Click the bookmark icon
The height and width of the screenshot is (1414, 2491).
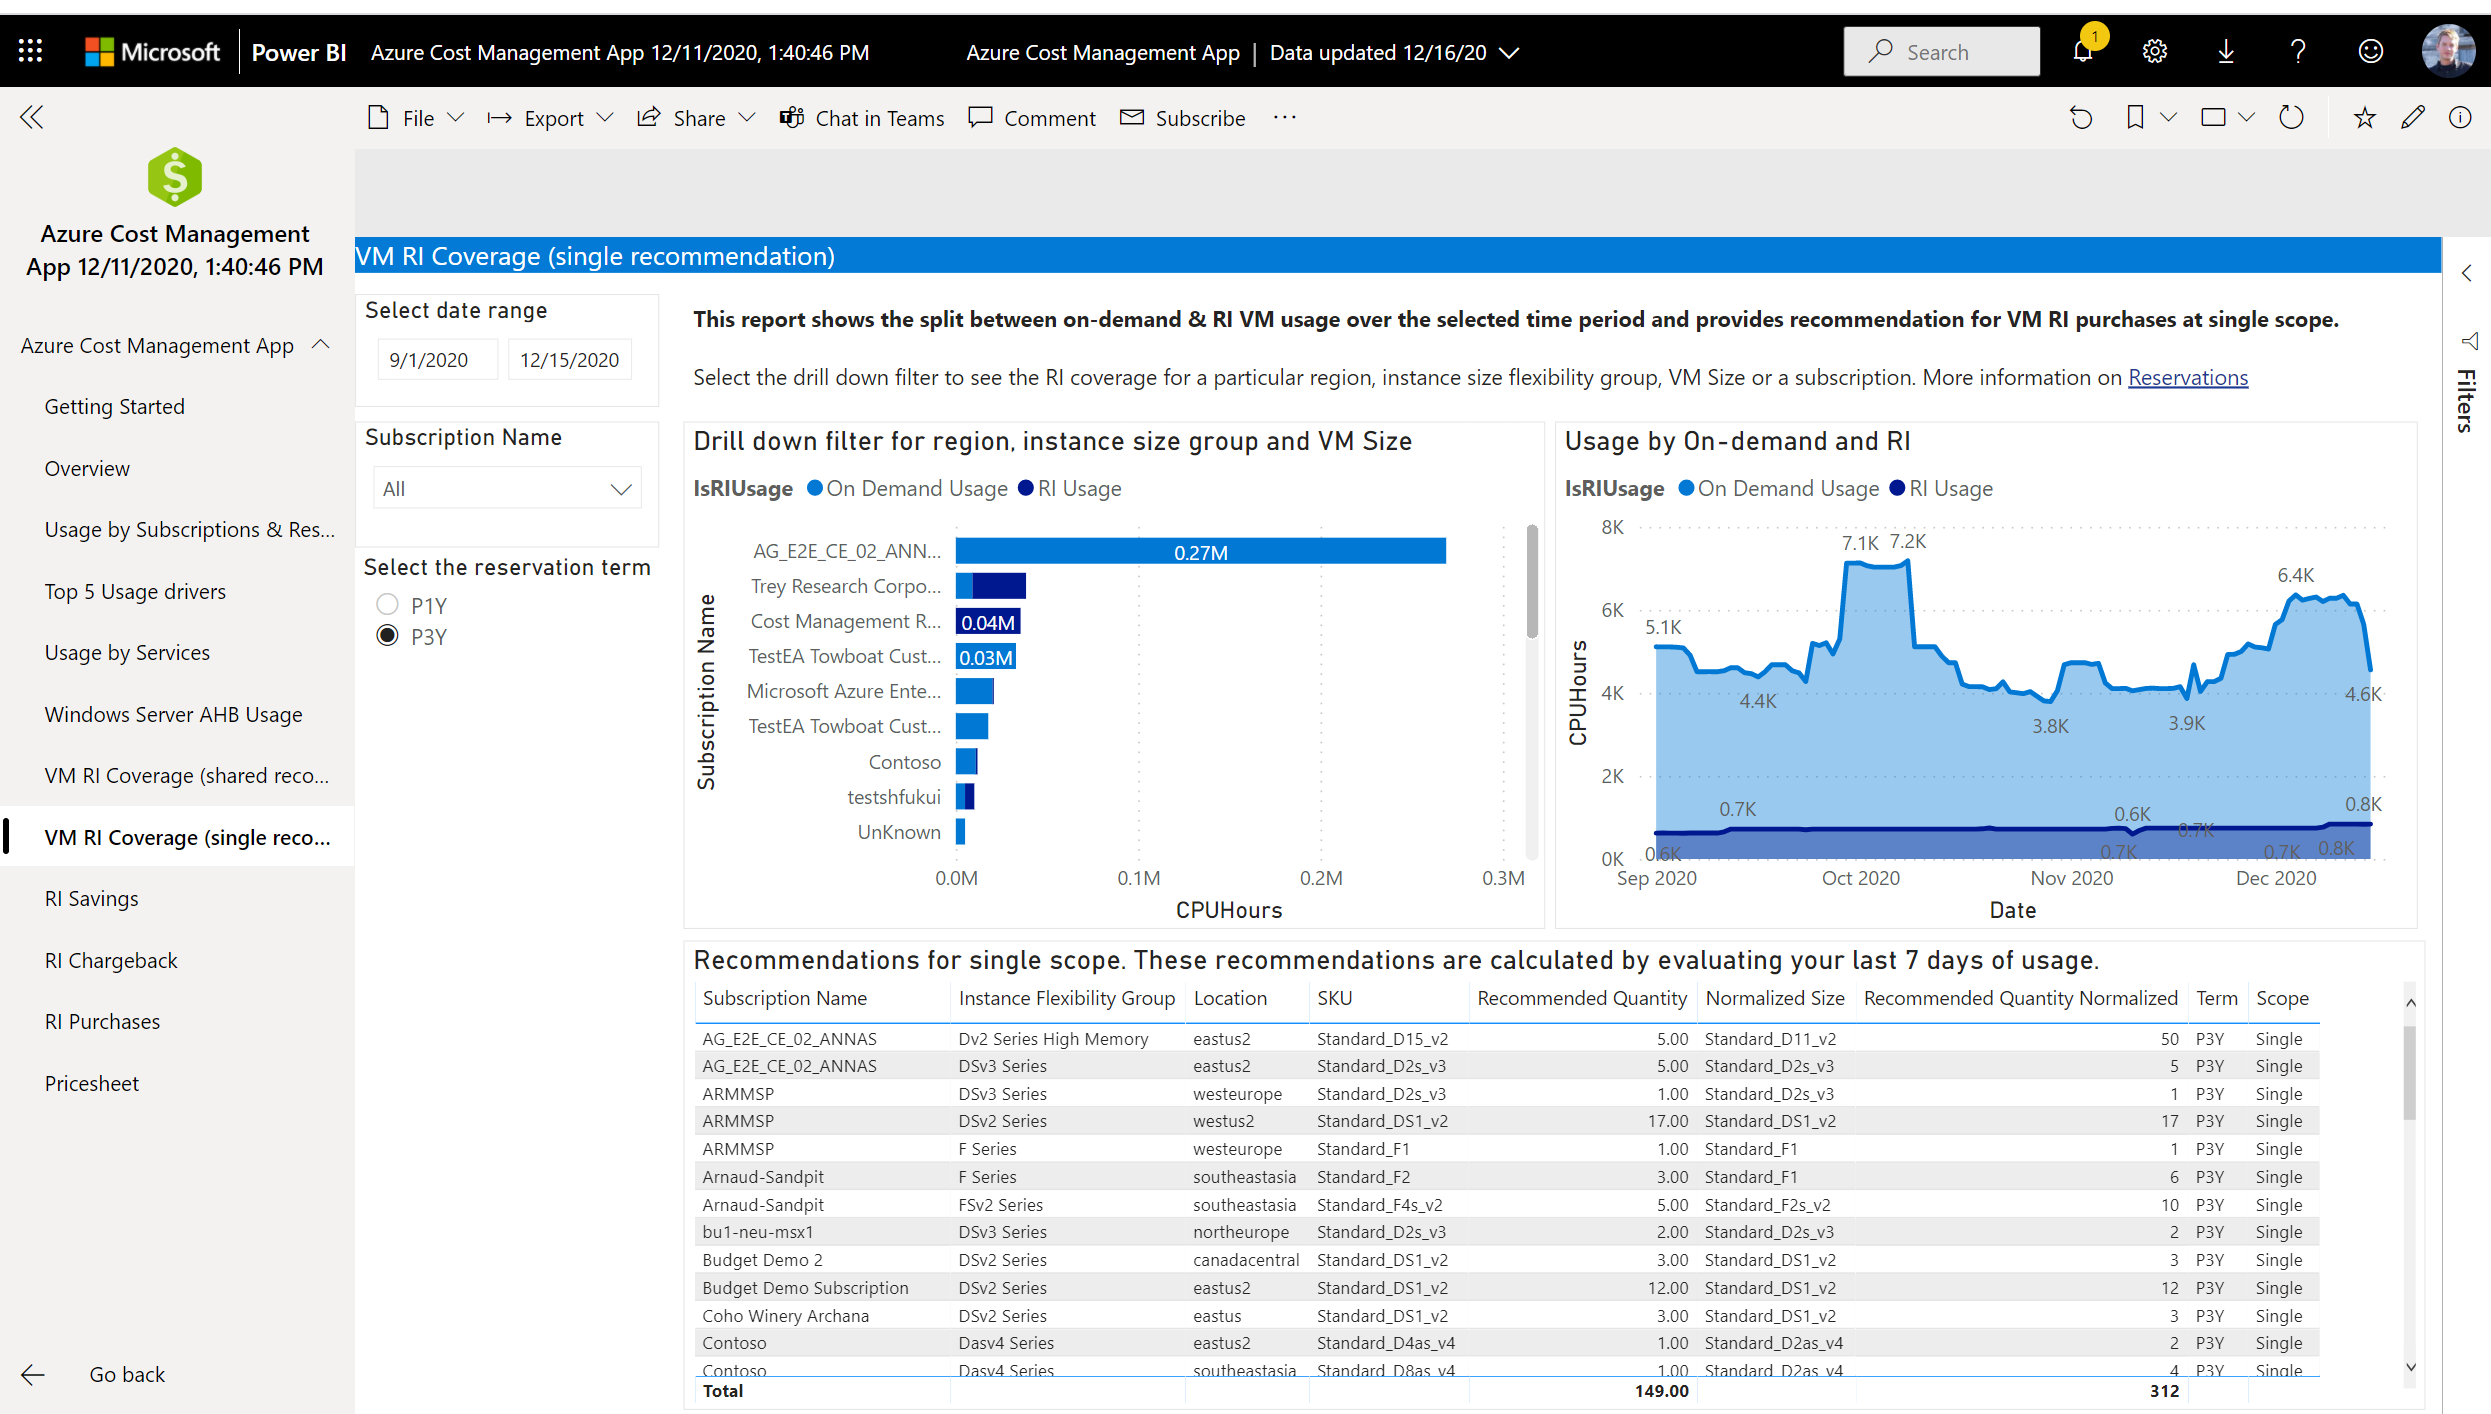(2135, 118)
